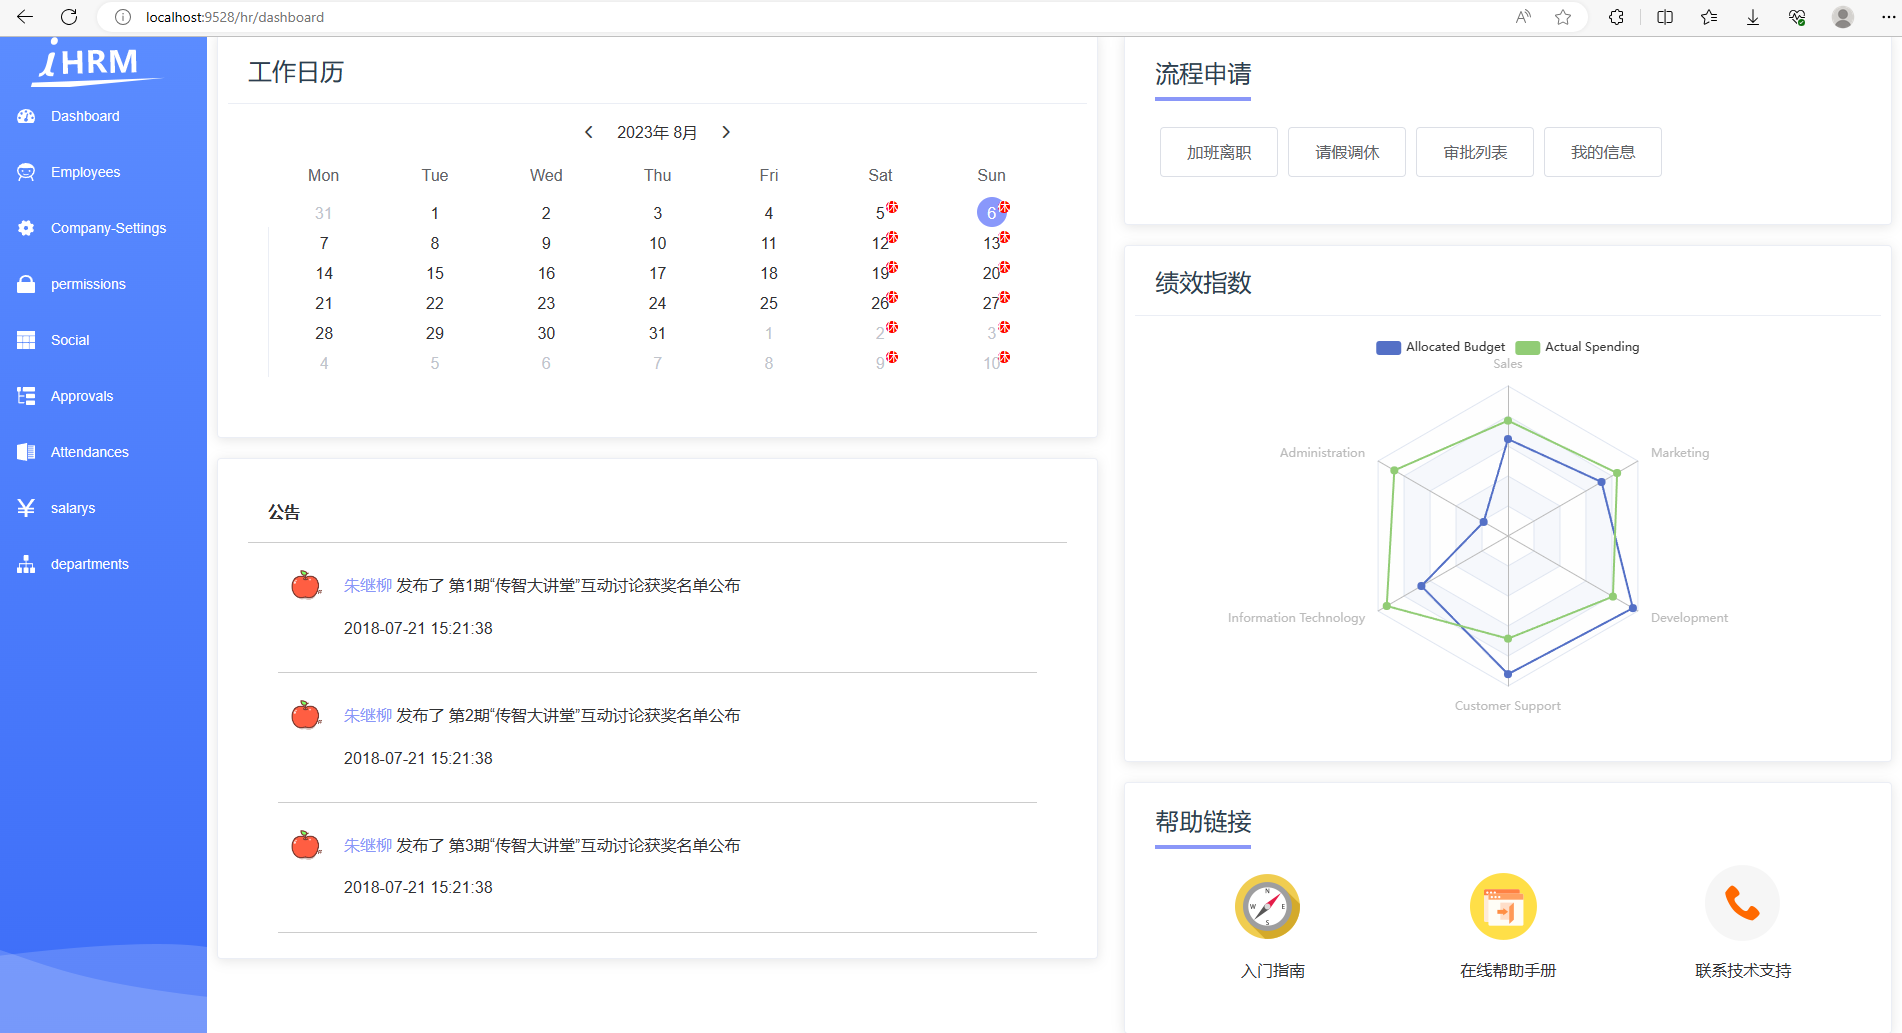1902x1033 pixels.
Task: Click the 请假调休 button
Action: click(1347, 152)
